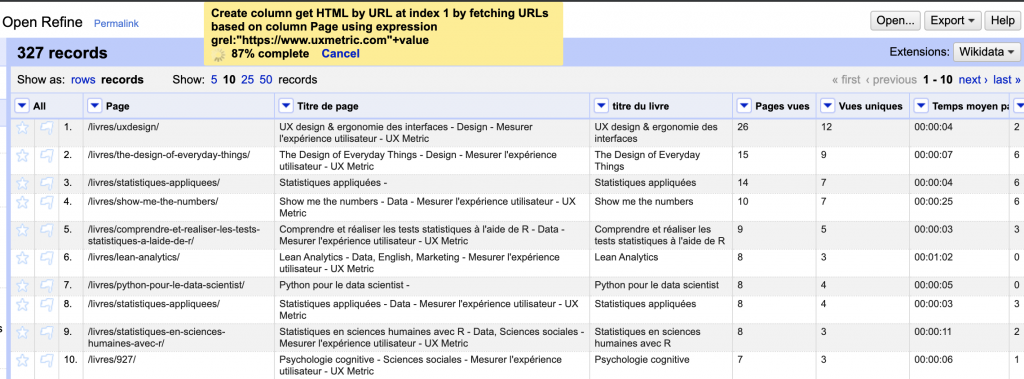Flag row 7 python-pour-le-data-scientist
The image size is (1024, 379).
[x=47, y=286]
